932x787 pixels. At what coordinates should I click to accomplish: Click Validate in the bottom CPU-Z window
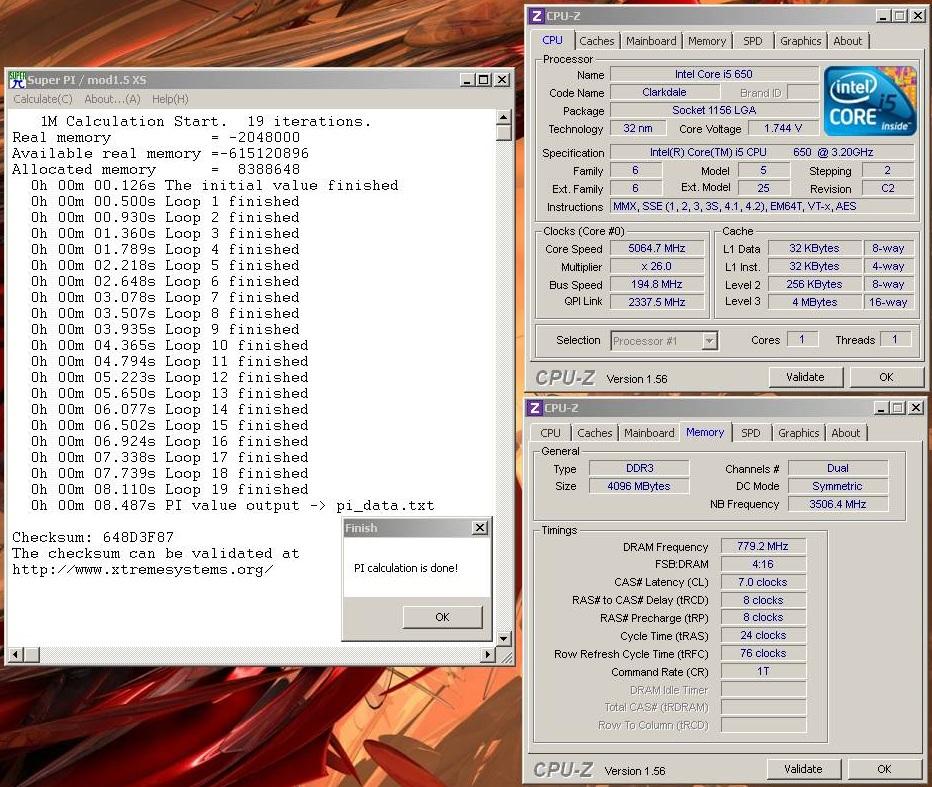[x=803, y=769]
